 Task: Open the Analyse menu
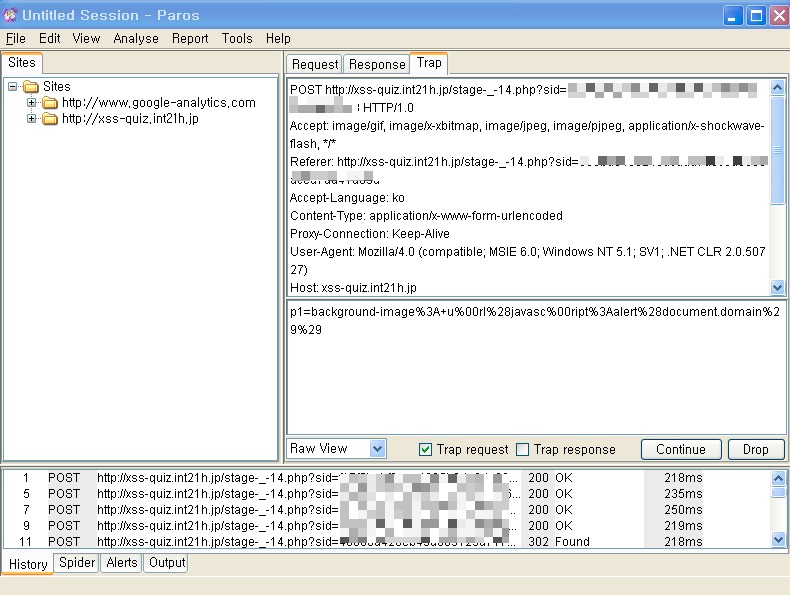pos(136,38)
